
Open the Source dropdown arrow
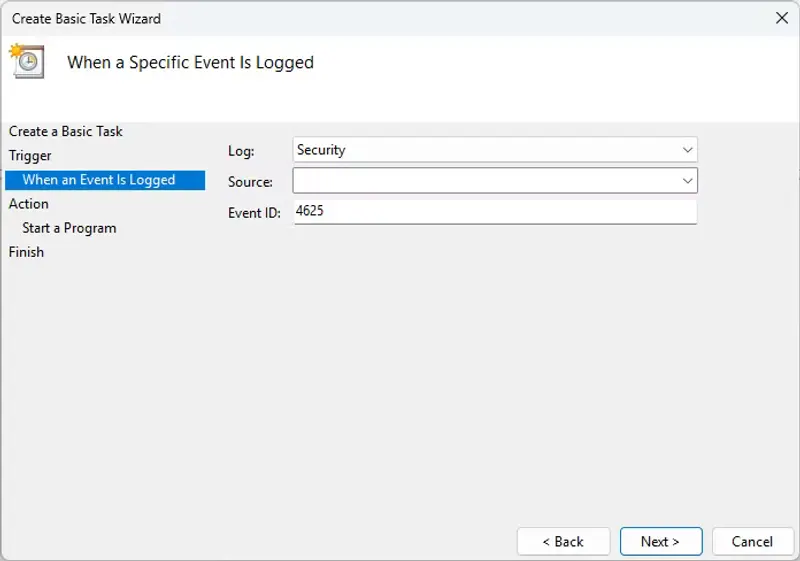[x=687, y=181]
